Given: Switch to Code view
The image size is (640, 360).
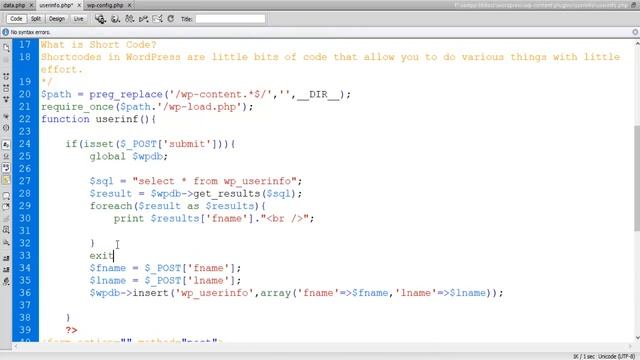Looking at the screenshot, I should click(x=16, y=19).
